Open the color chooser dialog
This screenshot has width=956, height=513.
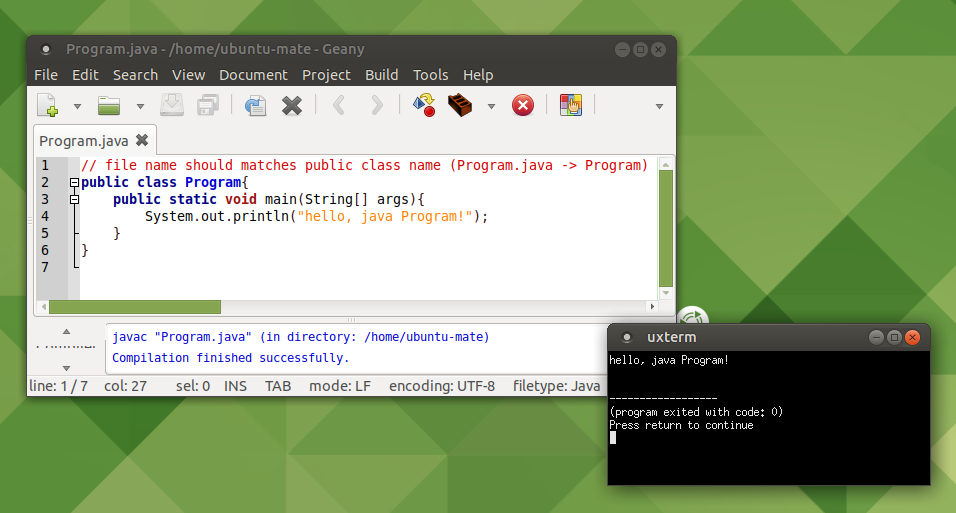tap(571, 105)
